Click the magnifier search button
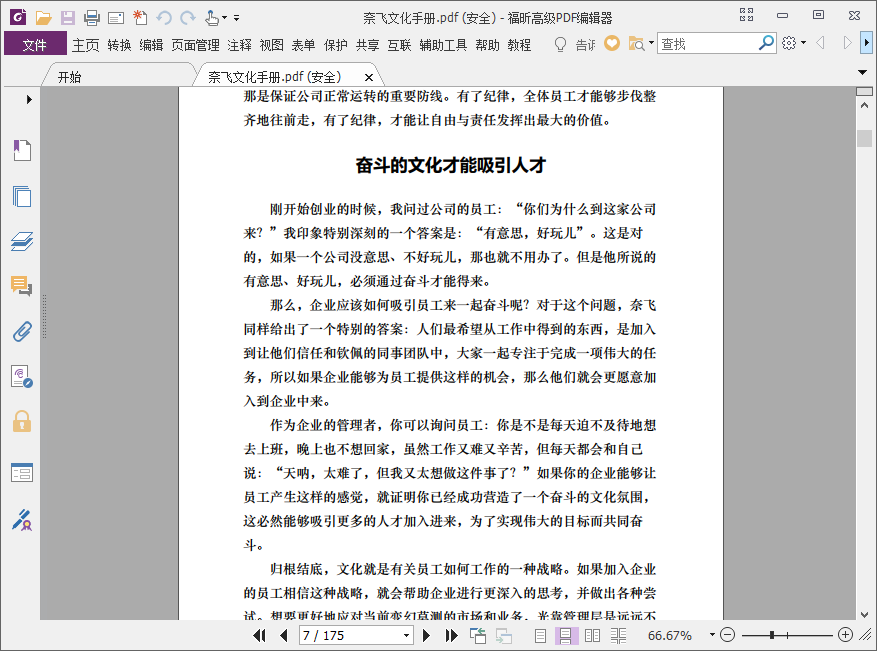This screenshot has height=651, width=877. [x=766, y=43]
